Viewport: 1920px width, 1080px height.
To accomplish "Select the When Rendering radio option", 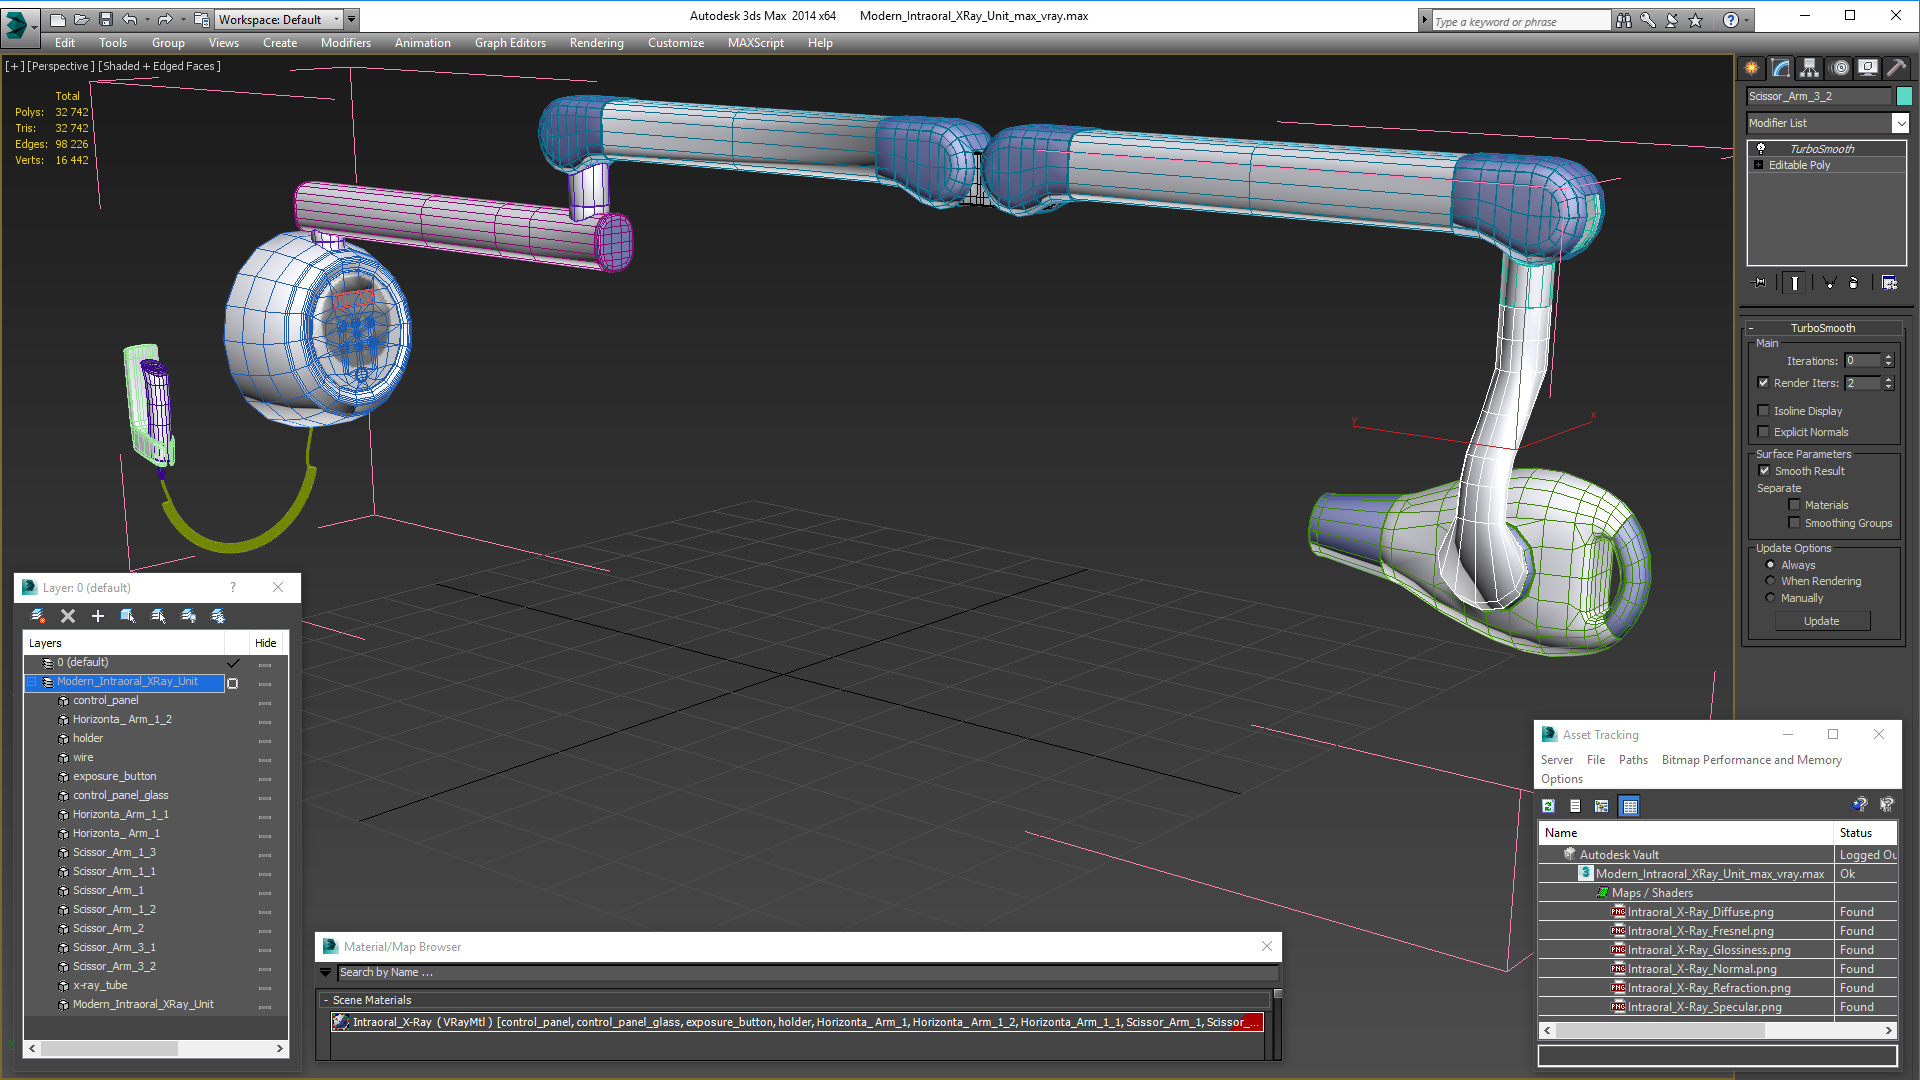I will pos(1771,581).
